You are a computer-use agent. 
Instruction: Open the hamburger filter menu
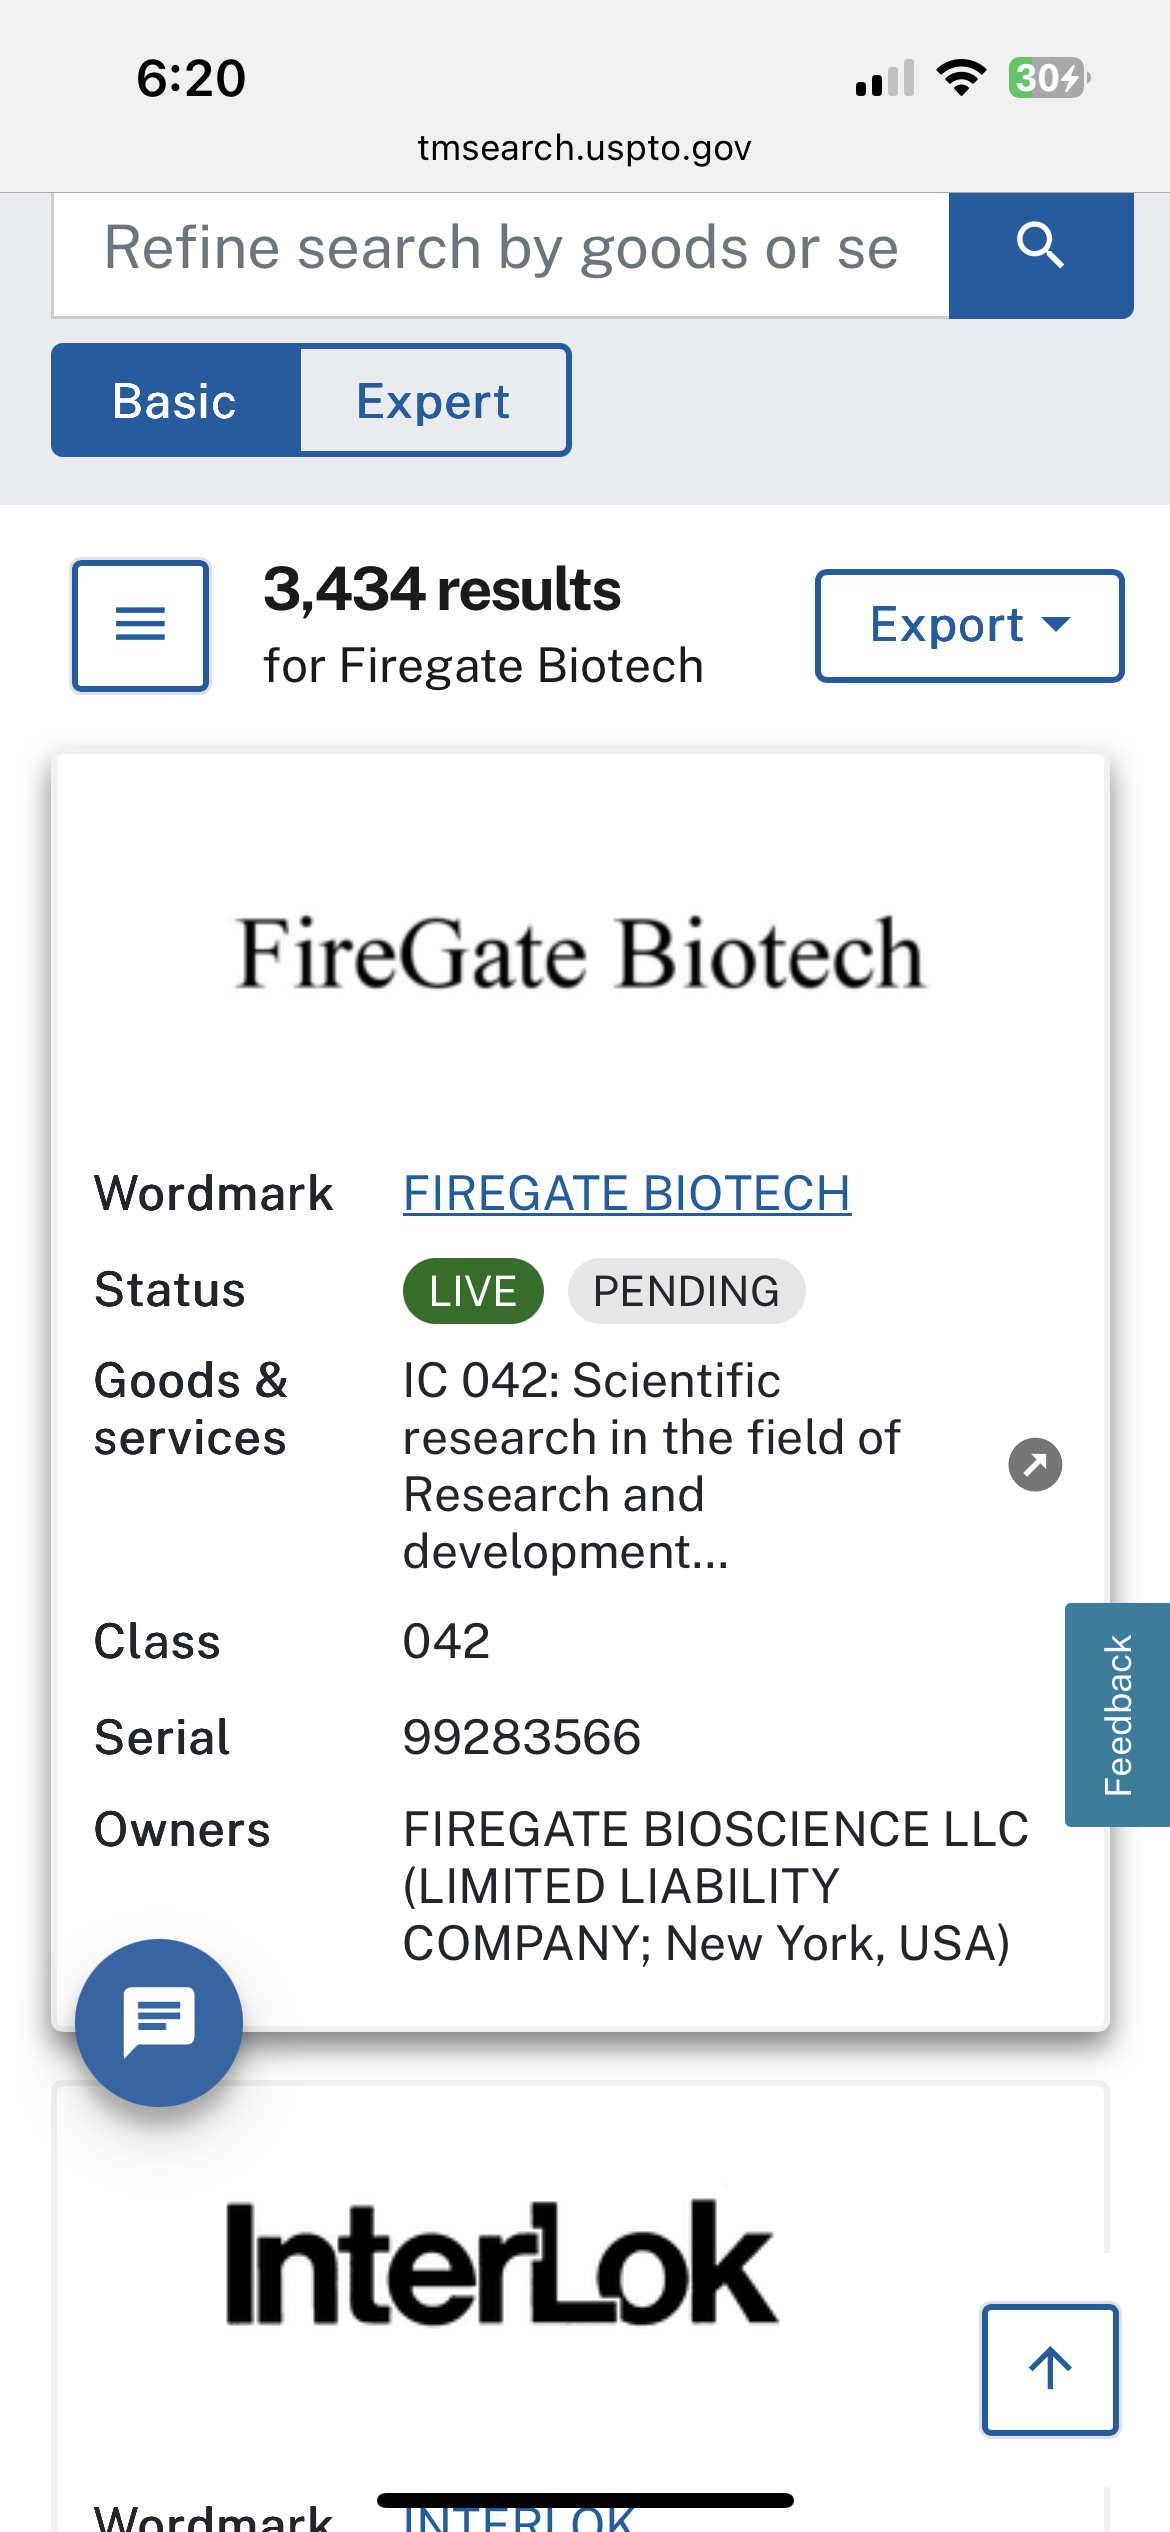140,625
